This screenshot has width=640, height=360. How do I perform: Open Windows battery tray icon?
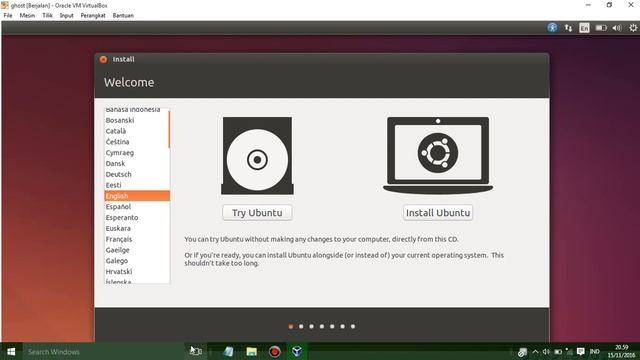tap(558, 351)
